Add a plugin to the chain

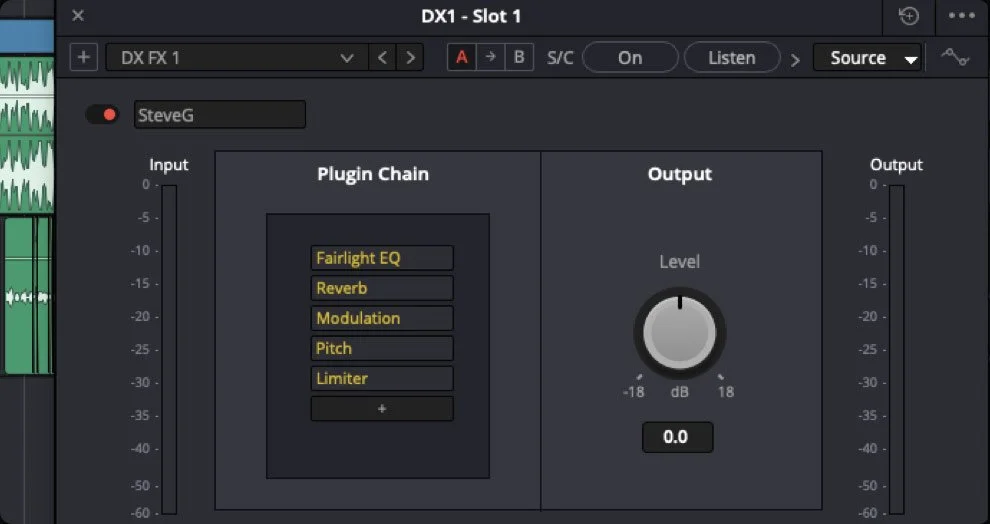pyautogui.click(x=382, y=409)
